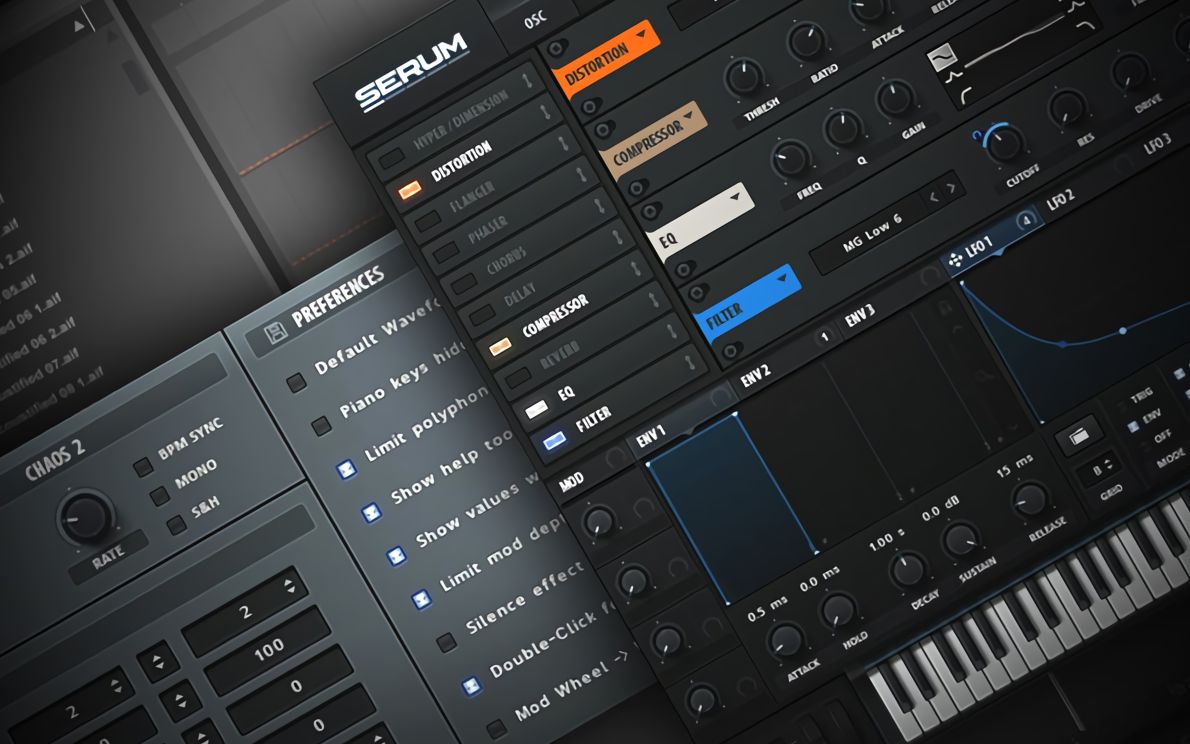Toggle the Default Wavef... preference checkbox
Viewport: 1190px width, 744px height.
point(296,382)
